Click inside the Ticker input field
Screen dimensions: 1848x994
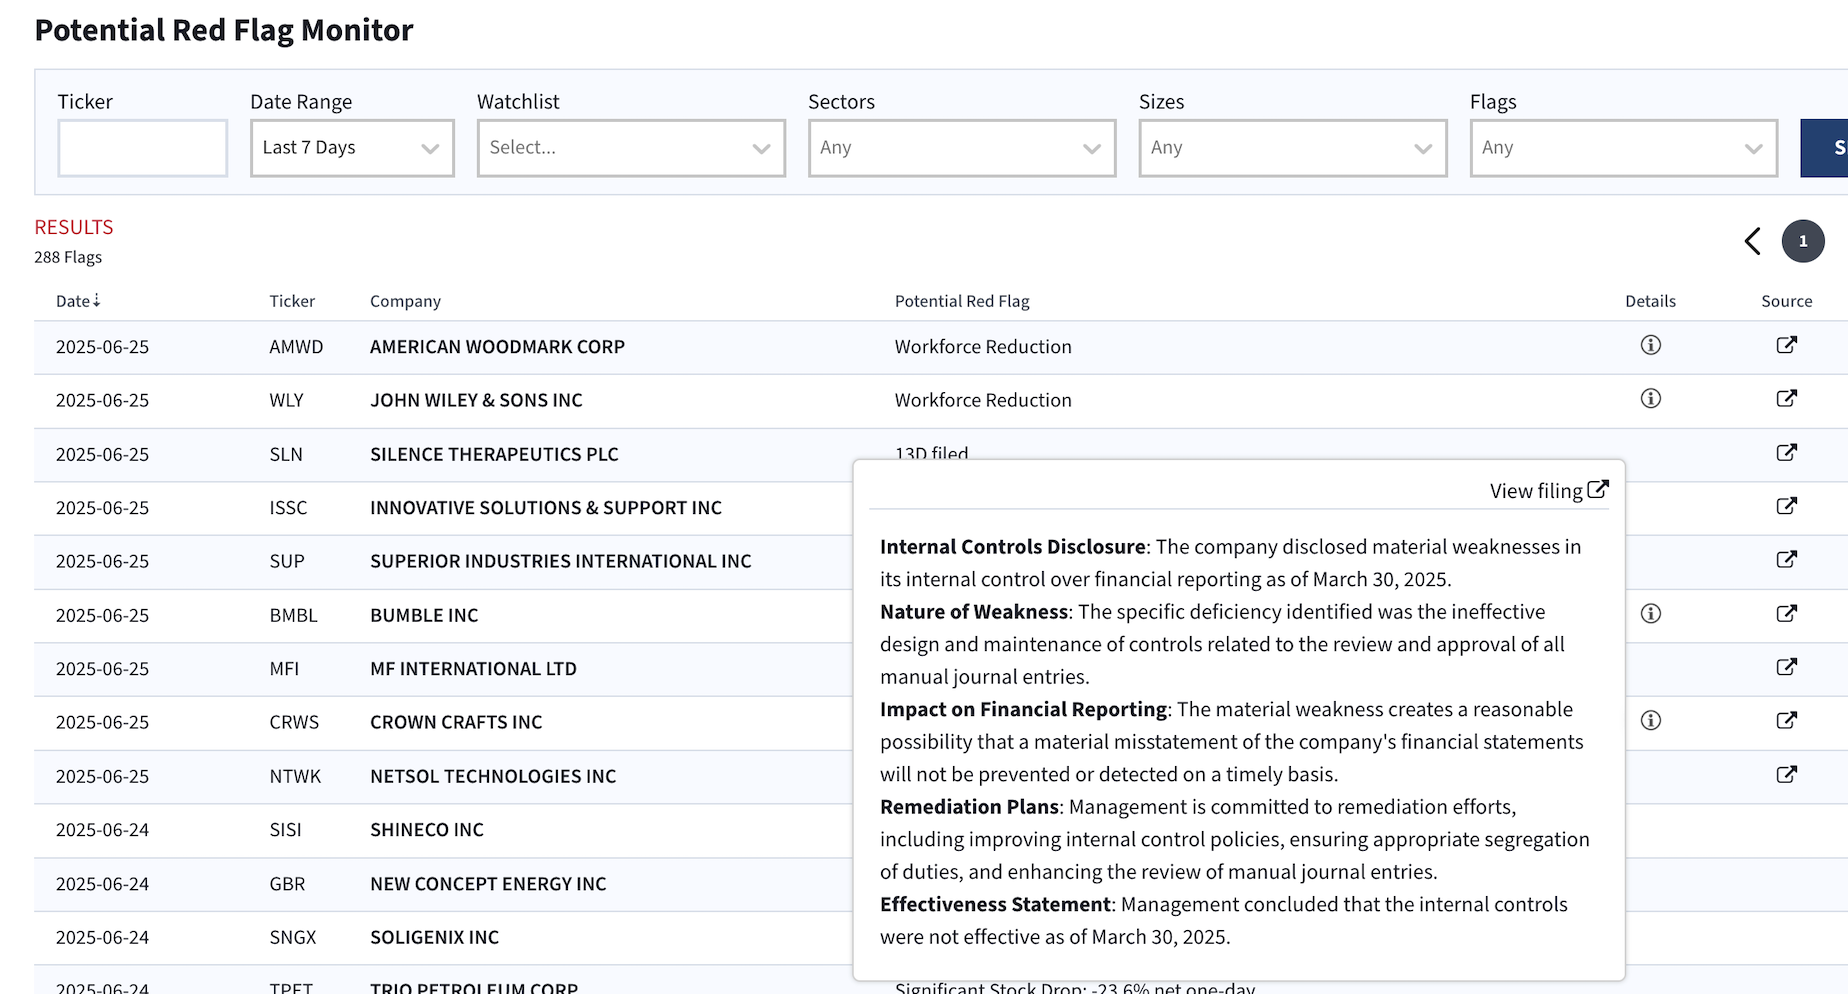coord(142,147)
